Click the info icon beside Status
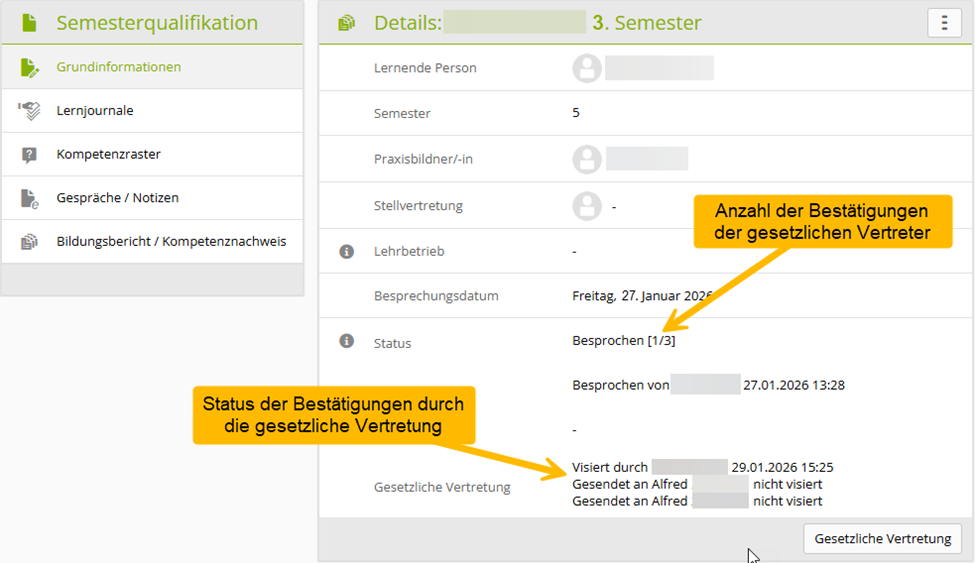The image size is (975, 563). 347,342
